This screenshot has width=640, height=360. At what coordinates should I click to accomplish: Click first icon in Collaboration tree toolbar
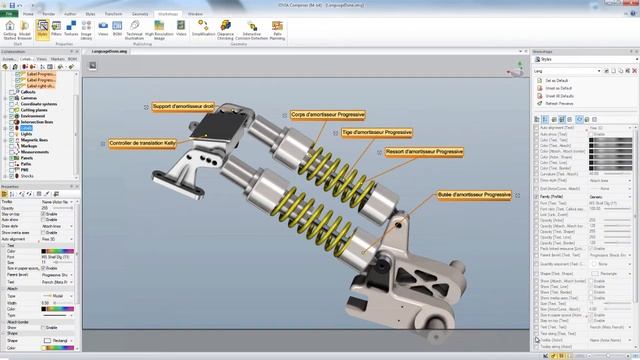5,67
